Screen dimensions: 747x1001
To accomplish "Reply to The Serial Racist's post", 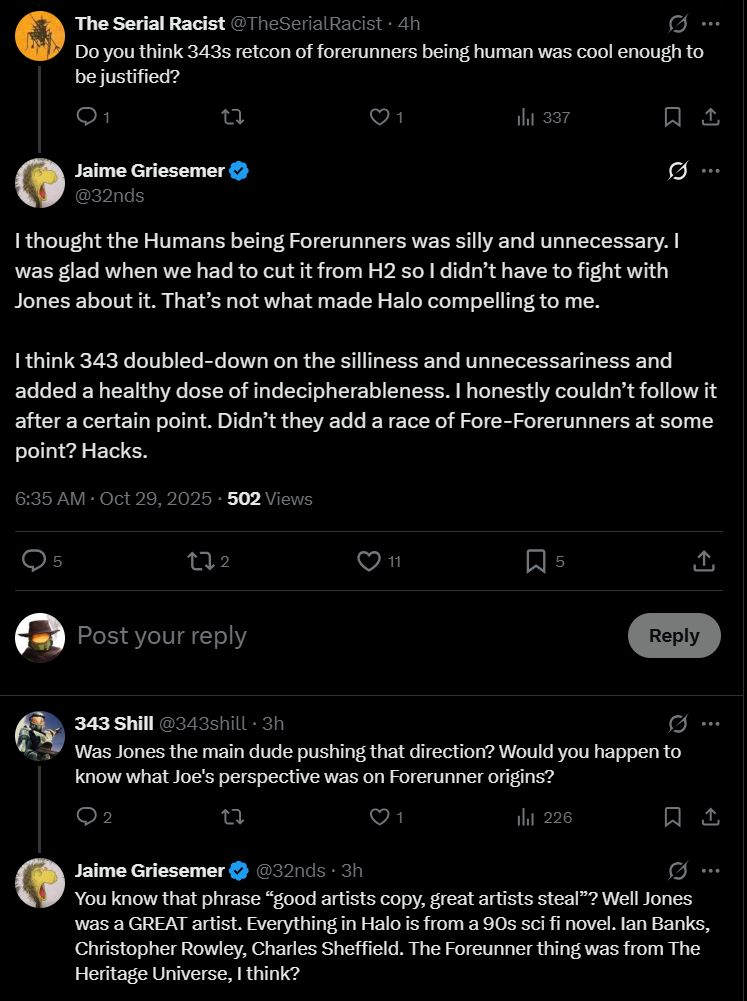I will coord(87,117).
